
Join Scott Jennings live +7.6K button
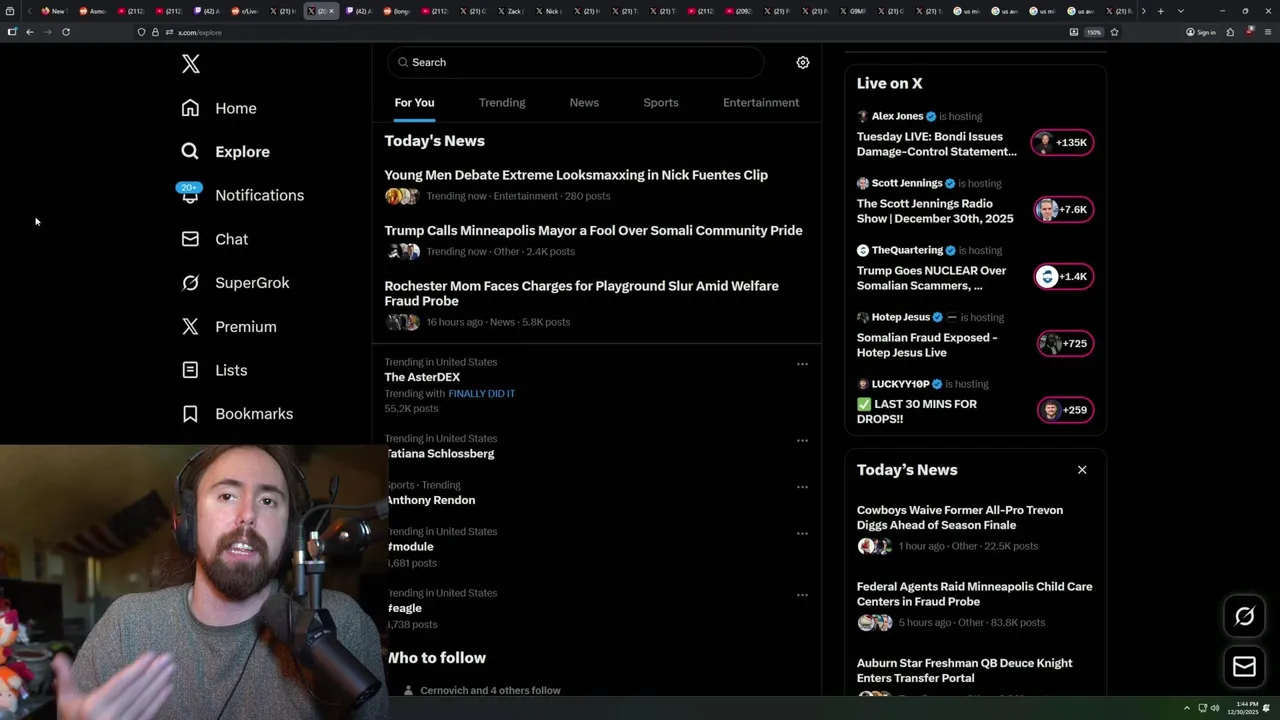tap(1063, 209)
